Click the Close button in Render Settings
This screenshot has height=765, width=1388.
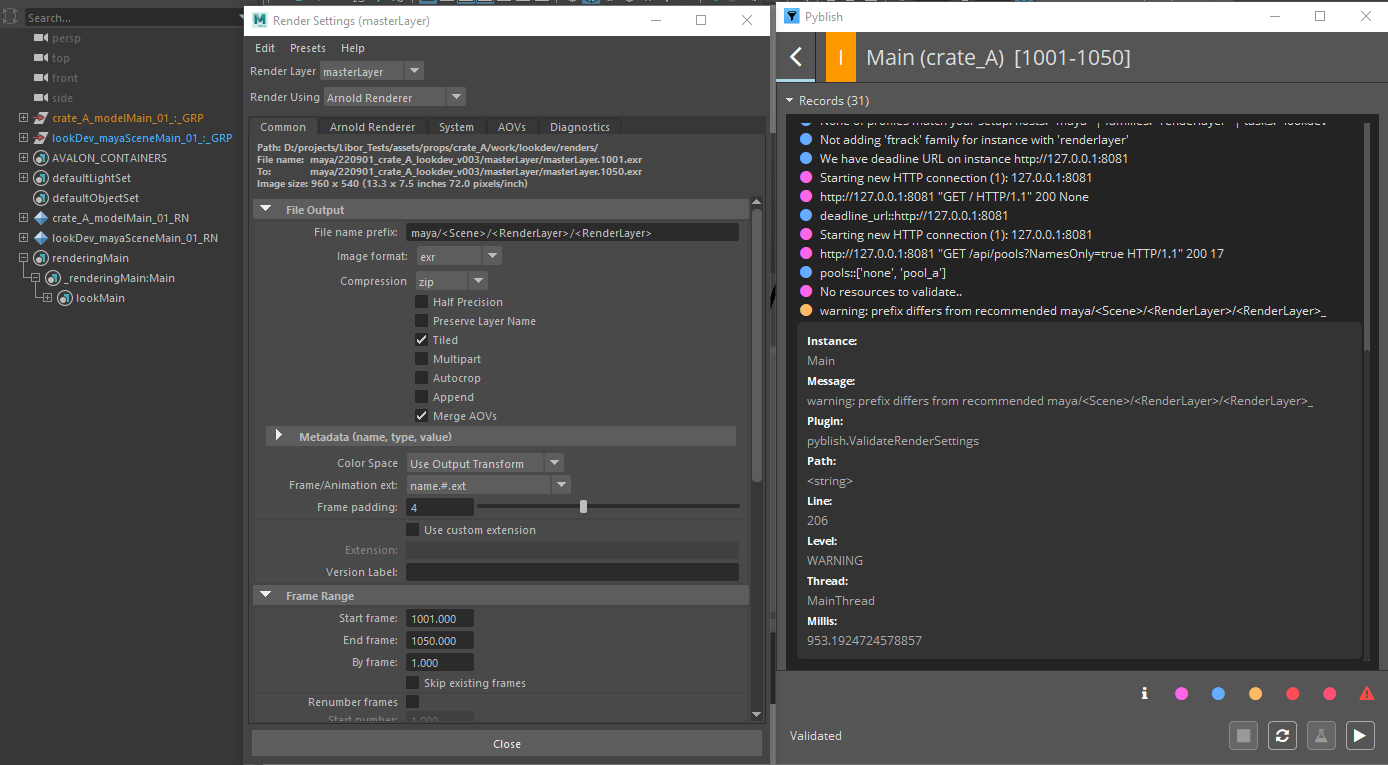[x=507, y=743]
